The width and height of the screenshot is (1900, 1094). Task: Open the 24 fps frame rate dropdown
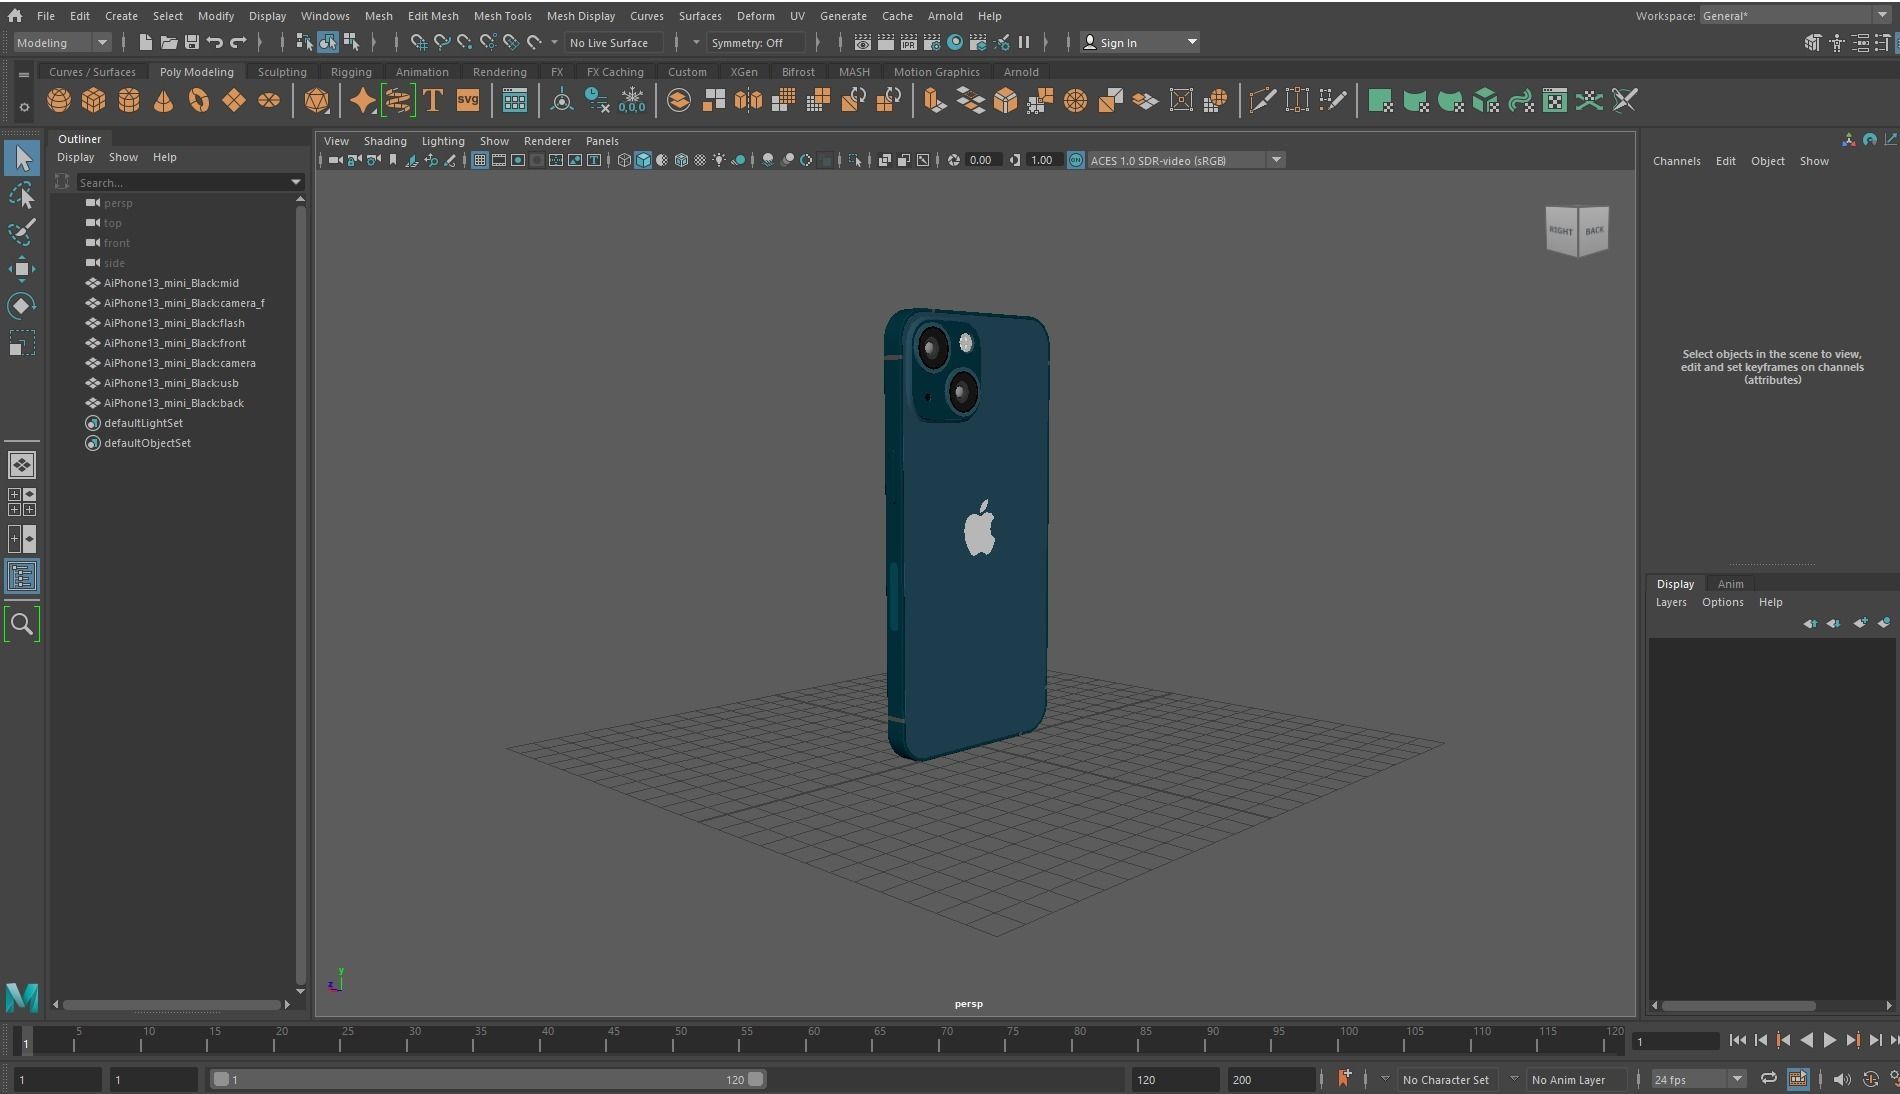[x=1698, y=1079]
